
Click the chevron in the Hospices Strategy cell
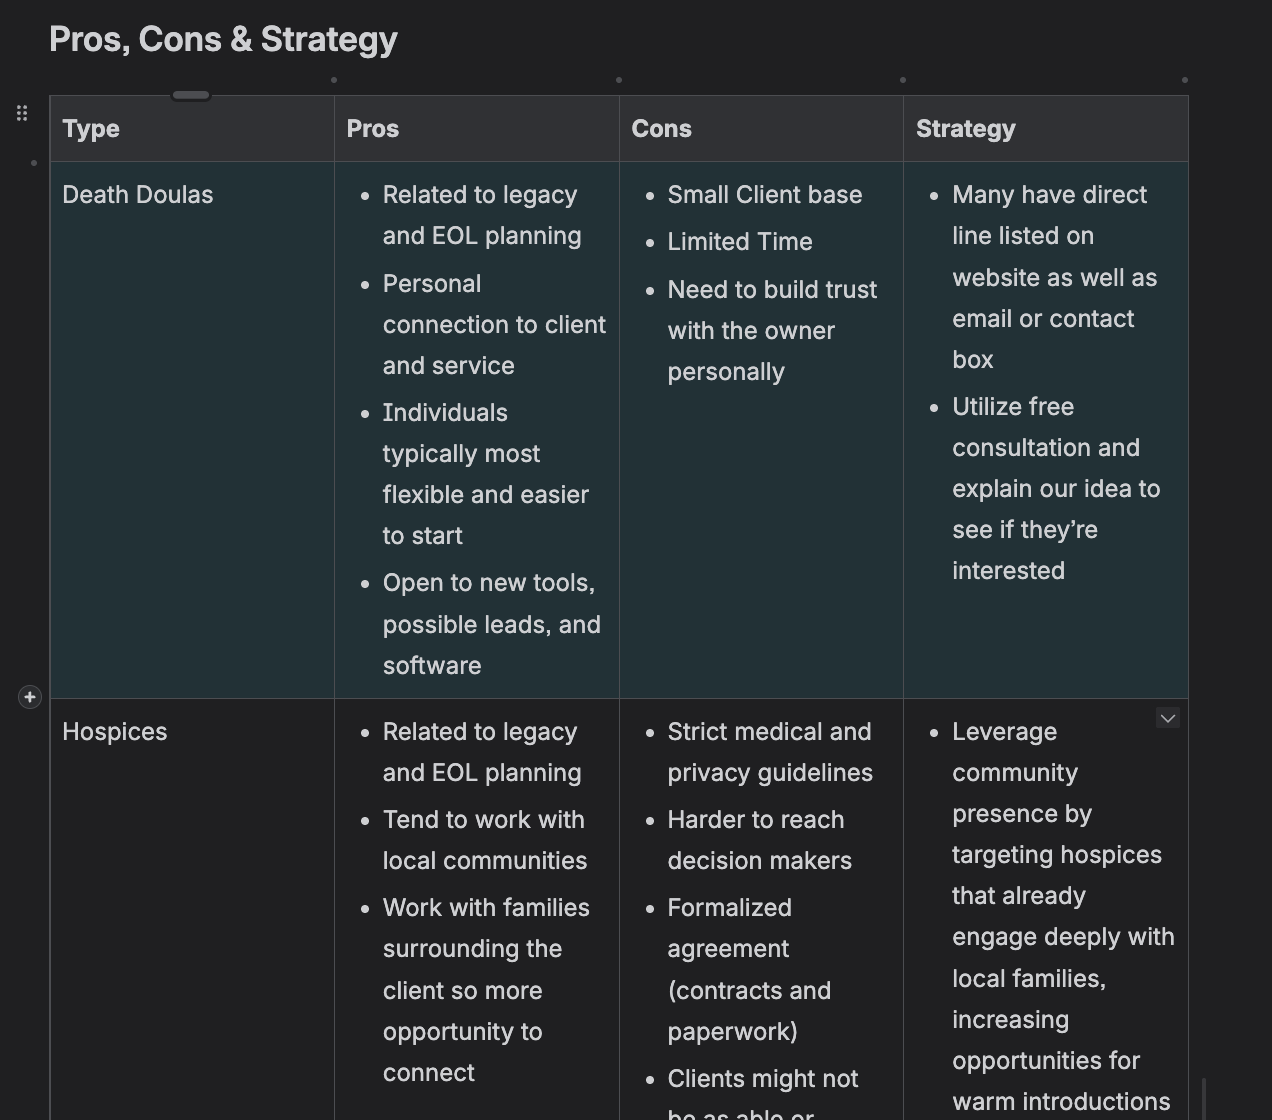pos(1167,718)
